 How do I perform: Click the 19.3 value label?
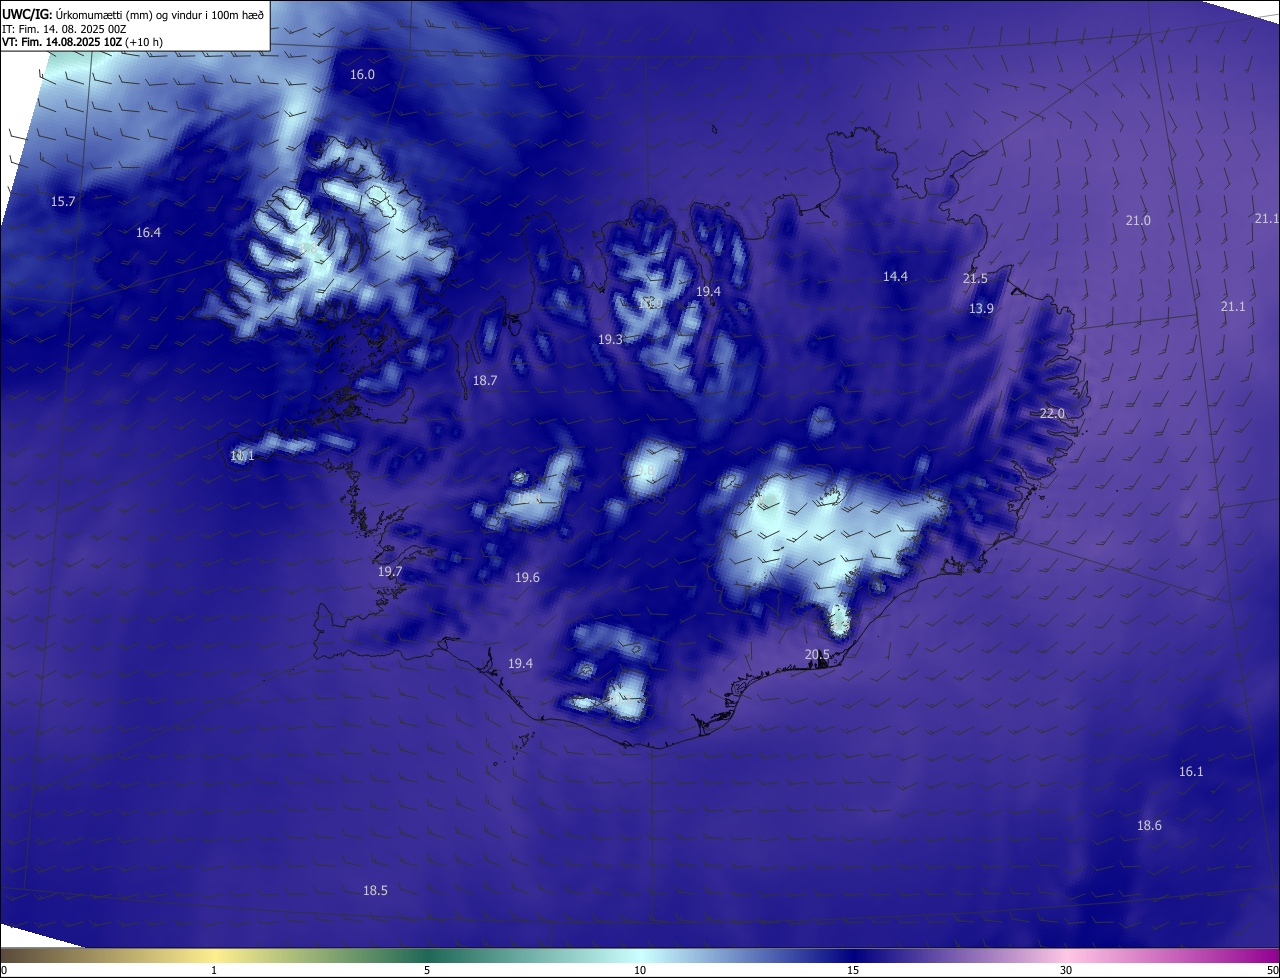pyautogui.click(x=610, y=339)
